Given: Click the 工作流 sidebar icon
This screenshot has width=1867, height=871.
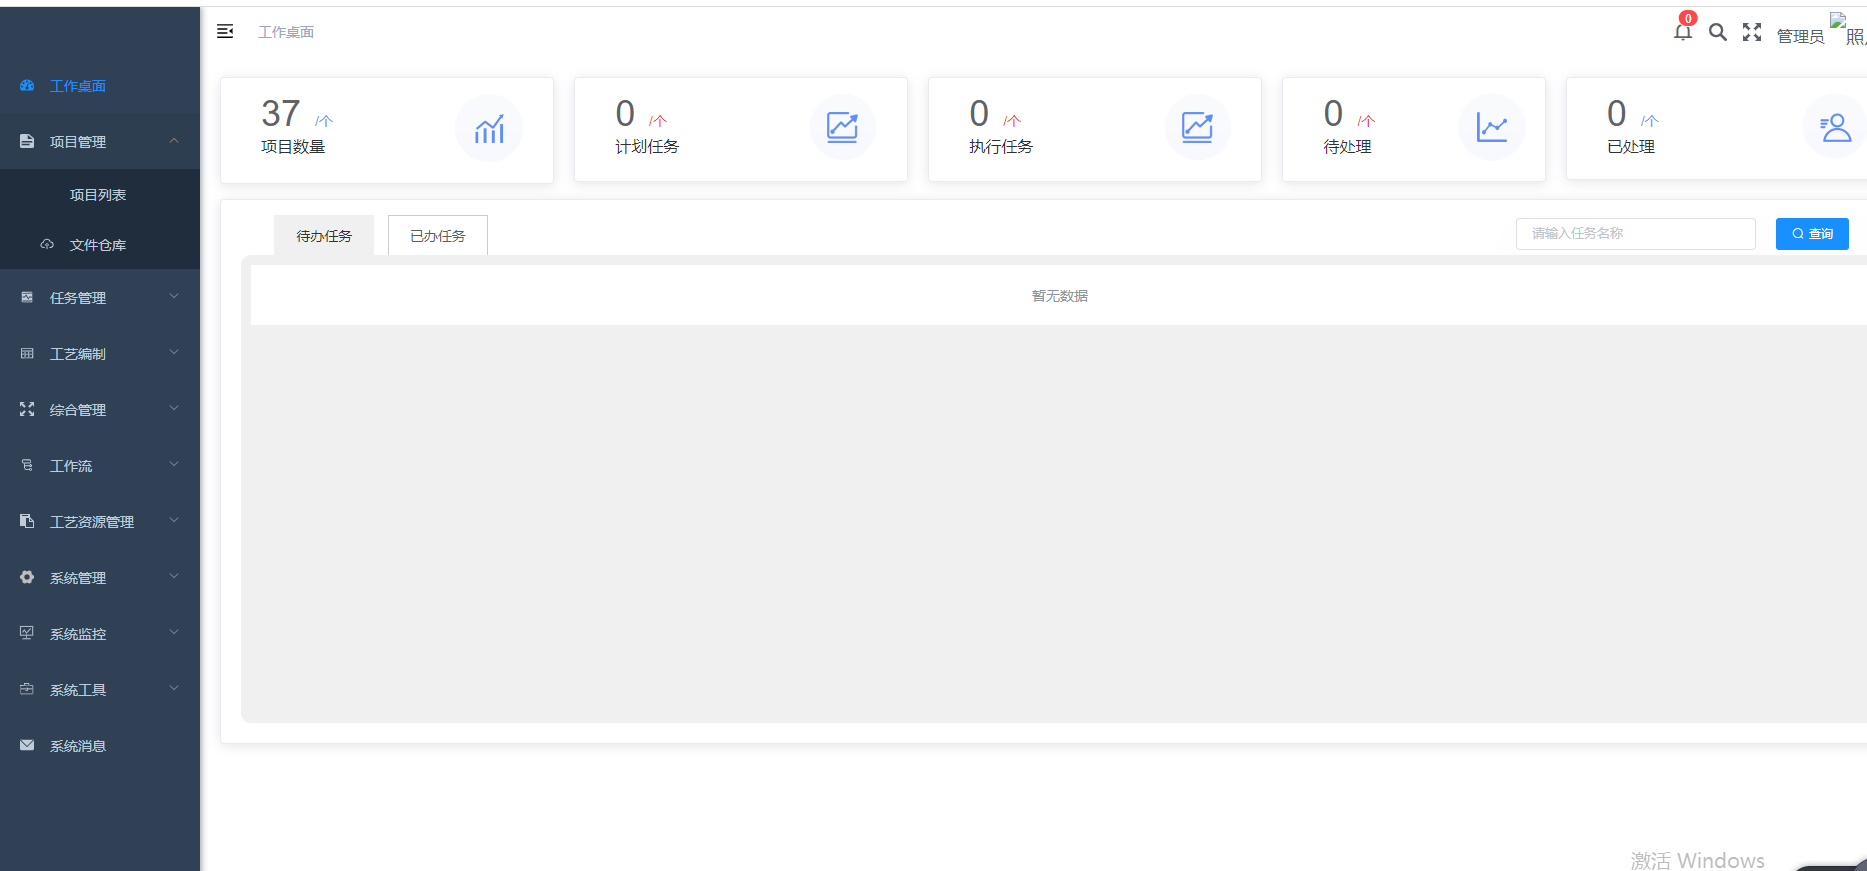Looking at the screenshot, I should (x=27, y=466).
